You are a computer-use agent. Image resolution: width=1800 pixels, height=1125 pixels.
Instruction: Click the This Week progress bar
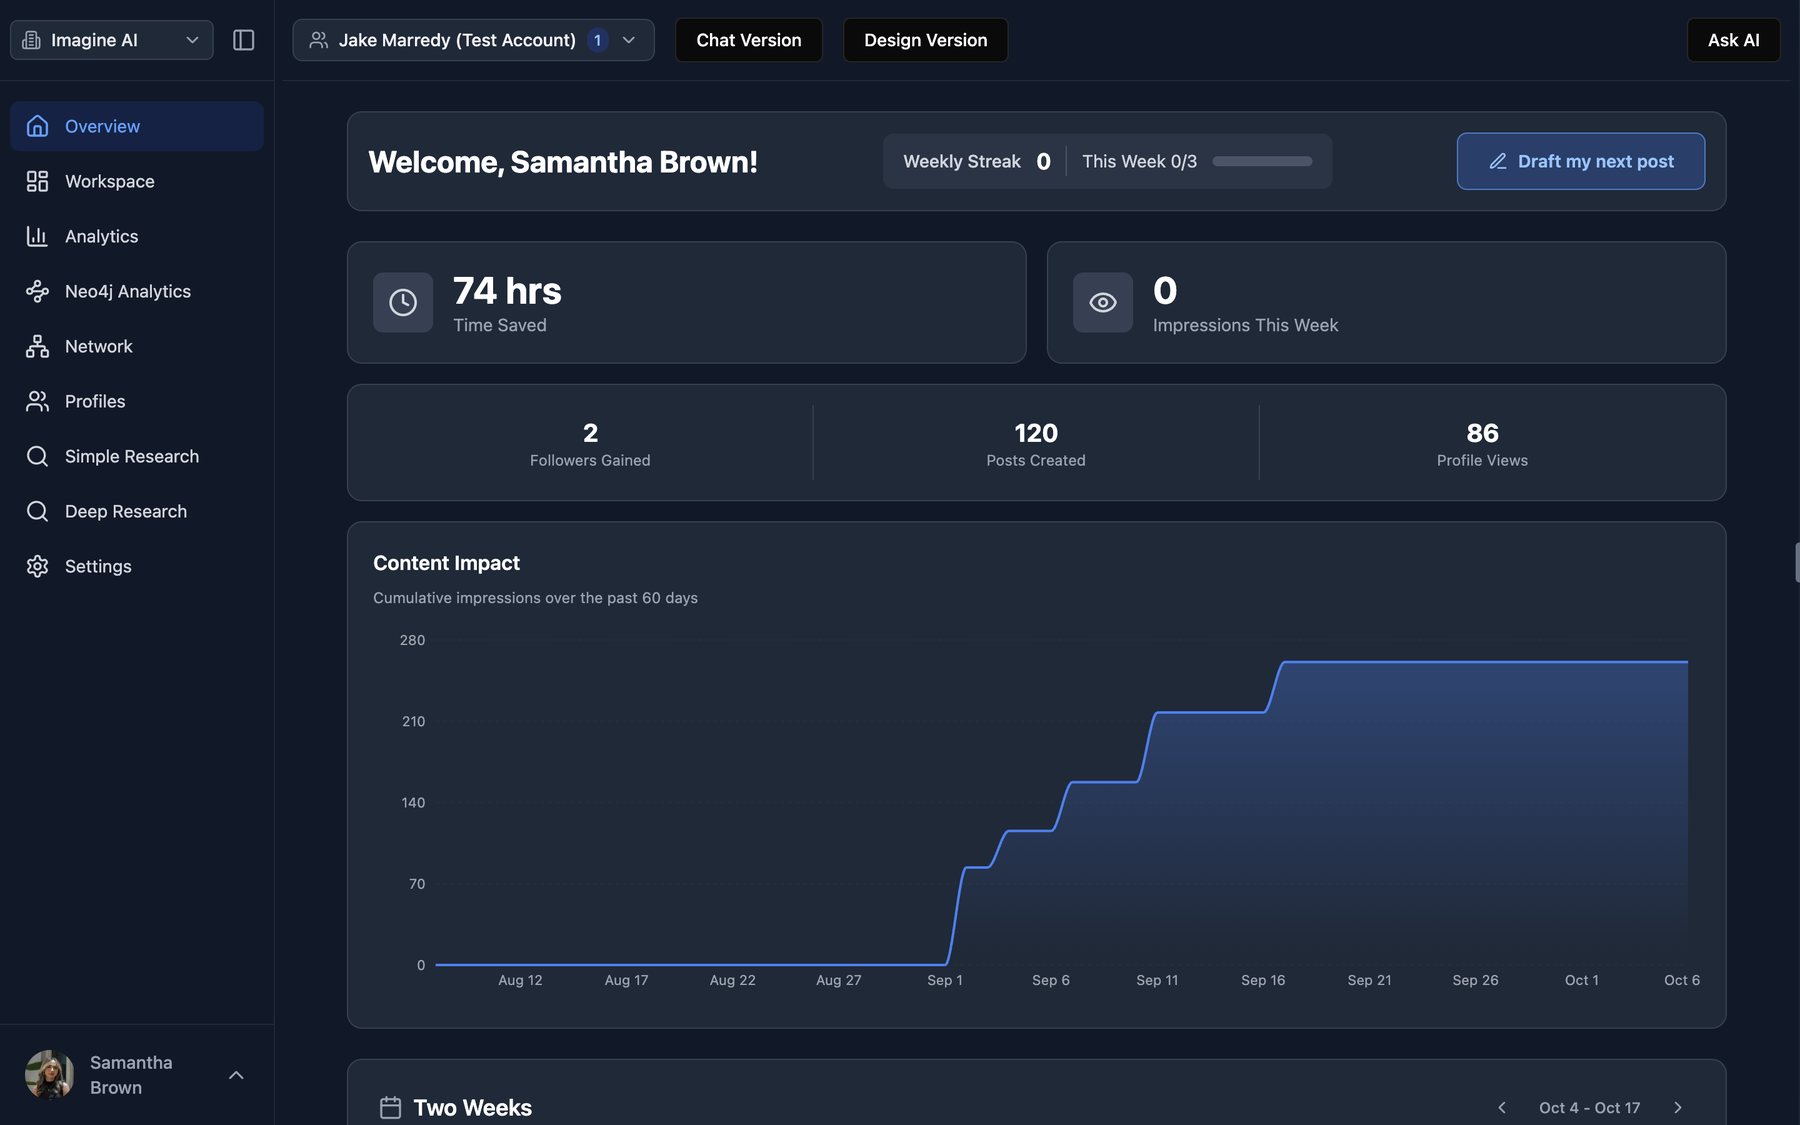pyautogui.click(x=1262, y=161)
